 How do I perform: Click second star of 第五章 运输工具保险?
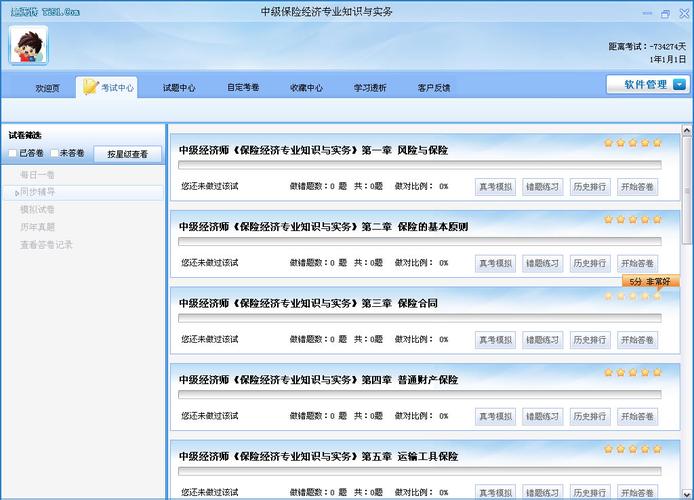(621, 449)
